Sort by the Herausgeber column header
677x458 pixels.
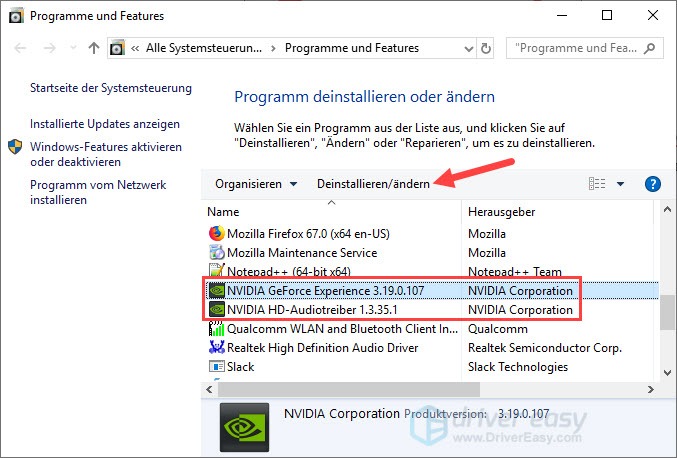(500, 212)
